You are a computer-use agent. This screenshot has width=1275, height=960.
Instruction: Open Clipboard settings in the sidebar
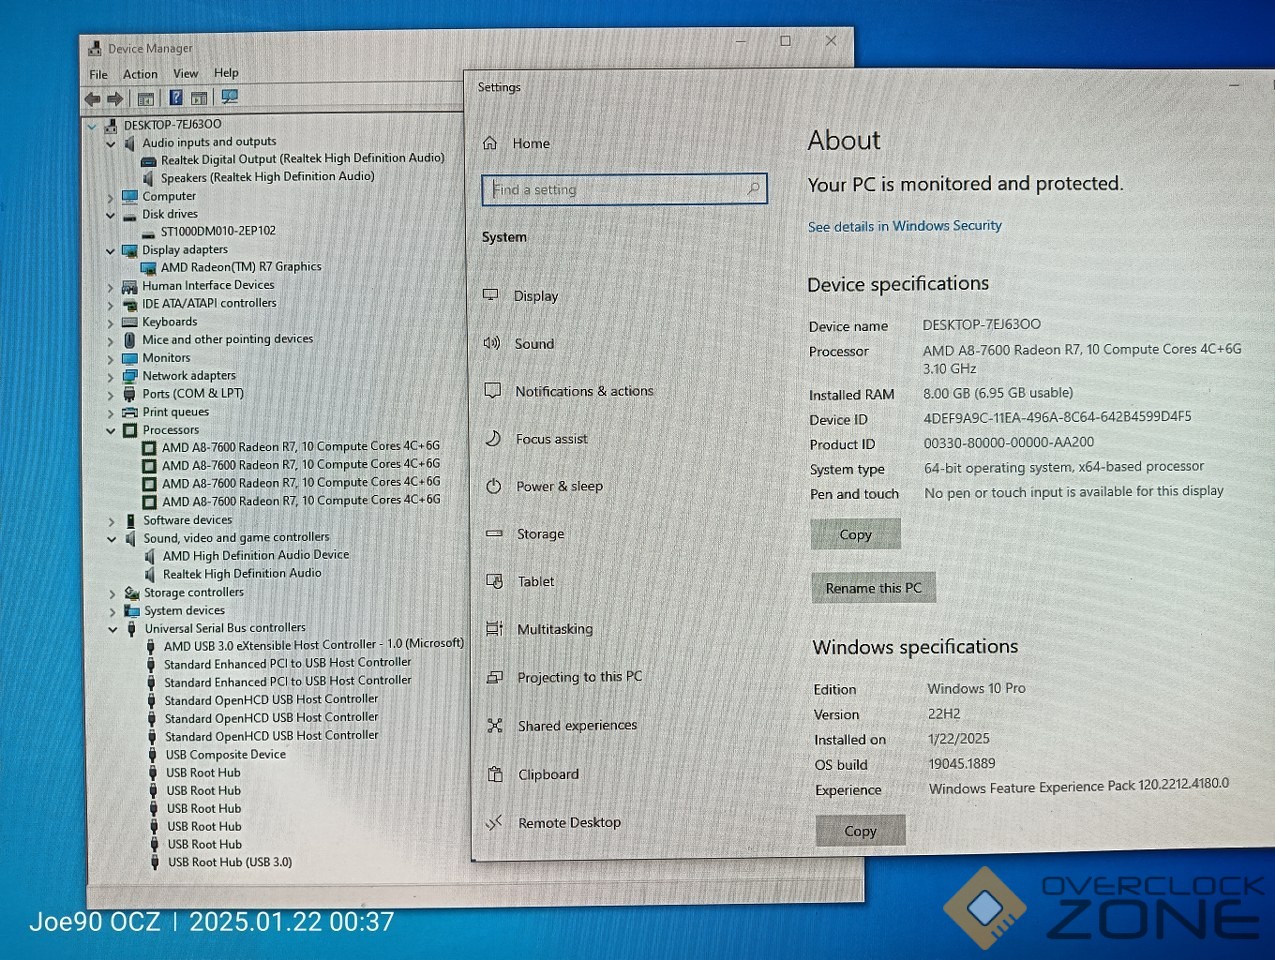534,774
